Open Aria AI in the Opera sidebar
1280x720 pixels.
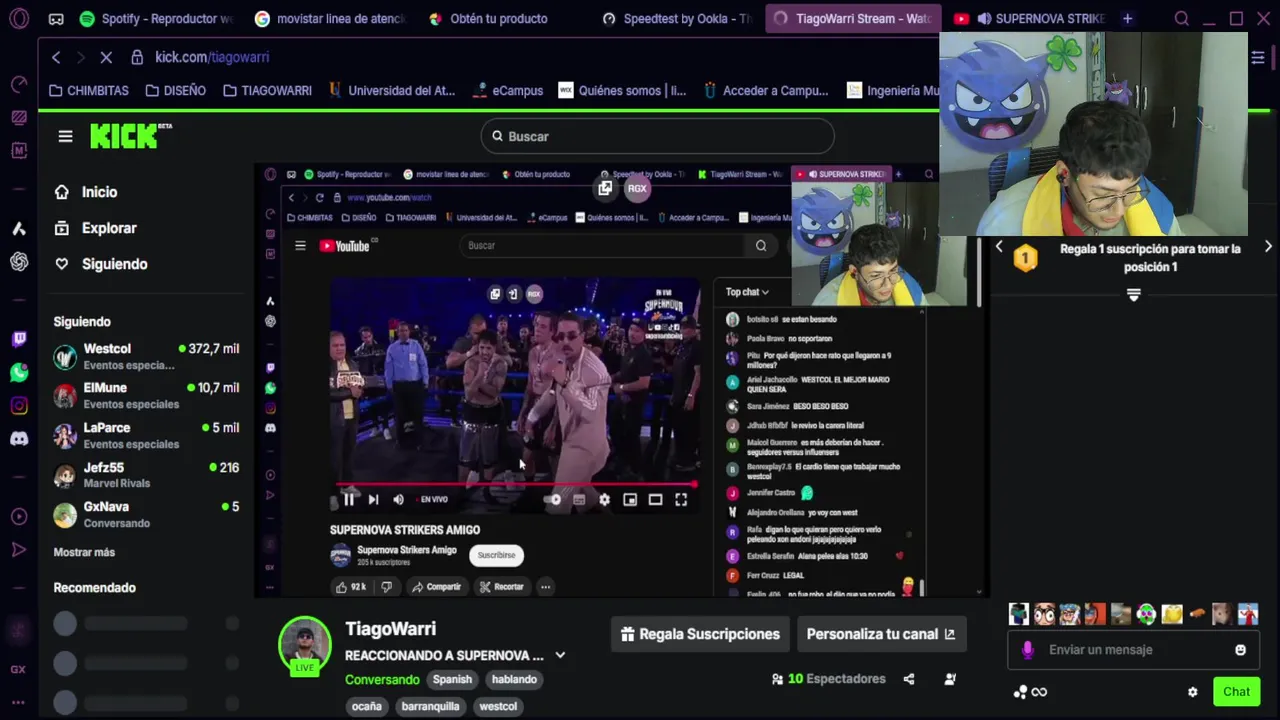[19, 228]
